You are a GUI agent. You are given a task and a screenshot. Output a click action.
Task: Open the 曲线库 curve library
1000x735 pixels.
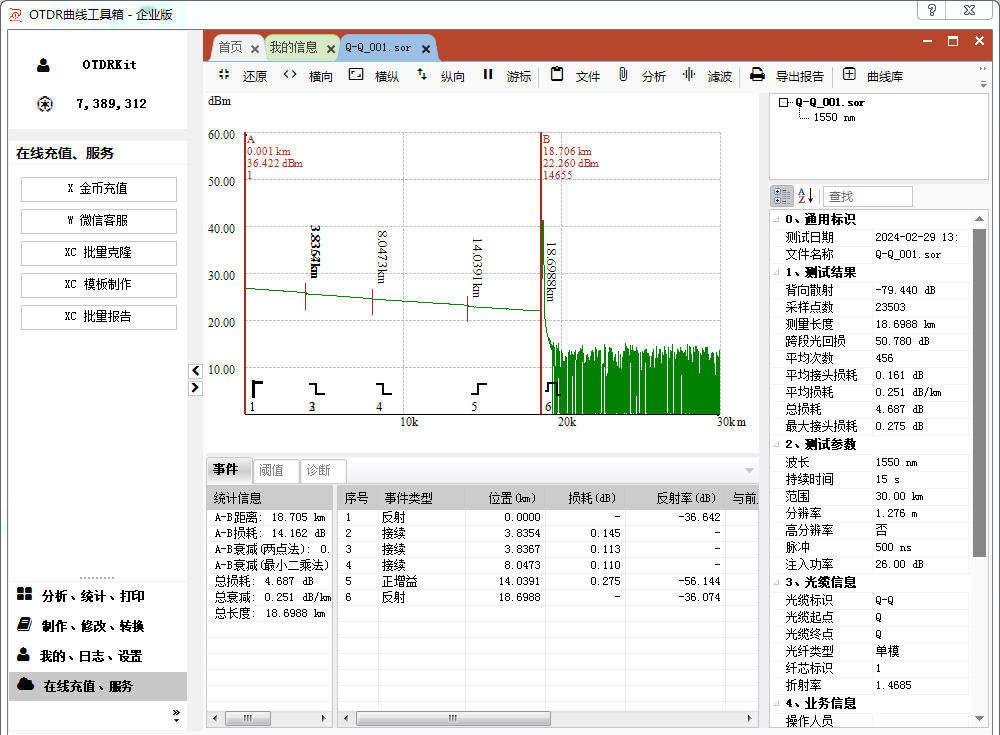[850, 75]
